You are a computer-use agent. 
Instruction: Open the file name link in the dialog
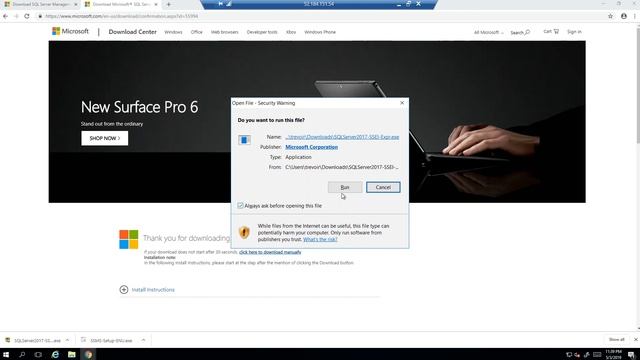342,137
